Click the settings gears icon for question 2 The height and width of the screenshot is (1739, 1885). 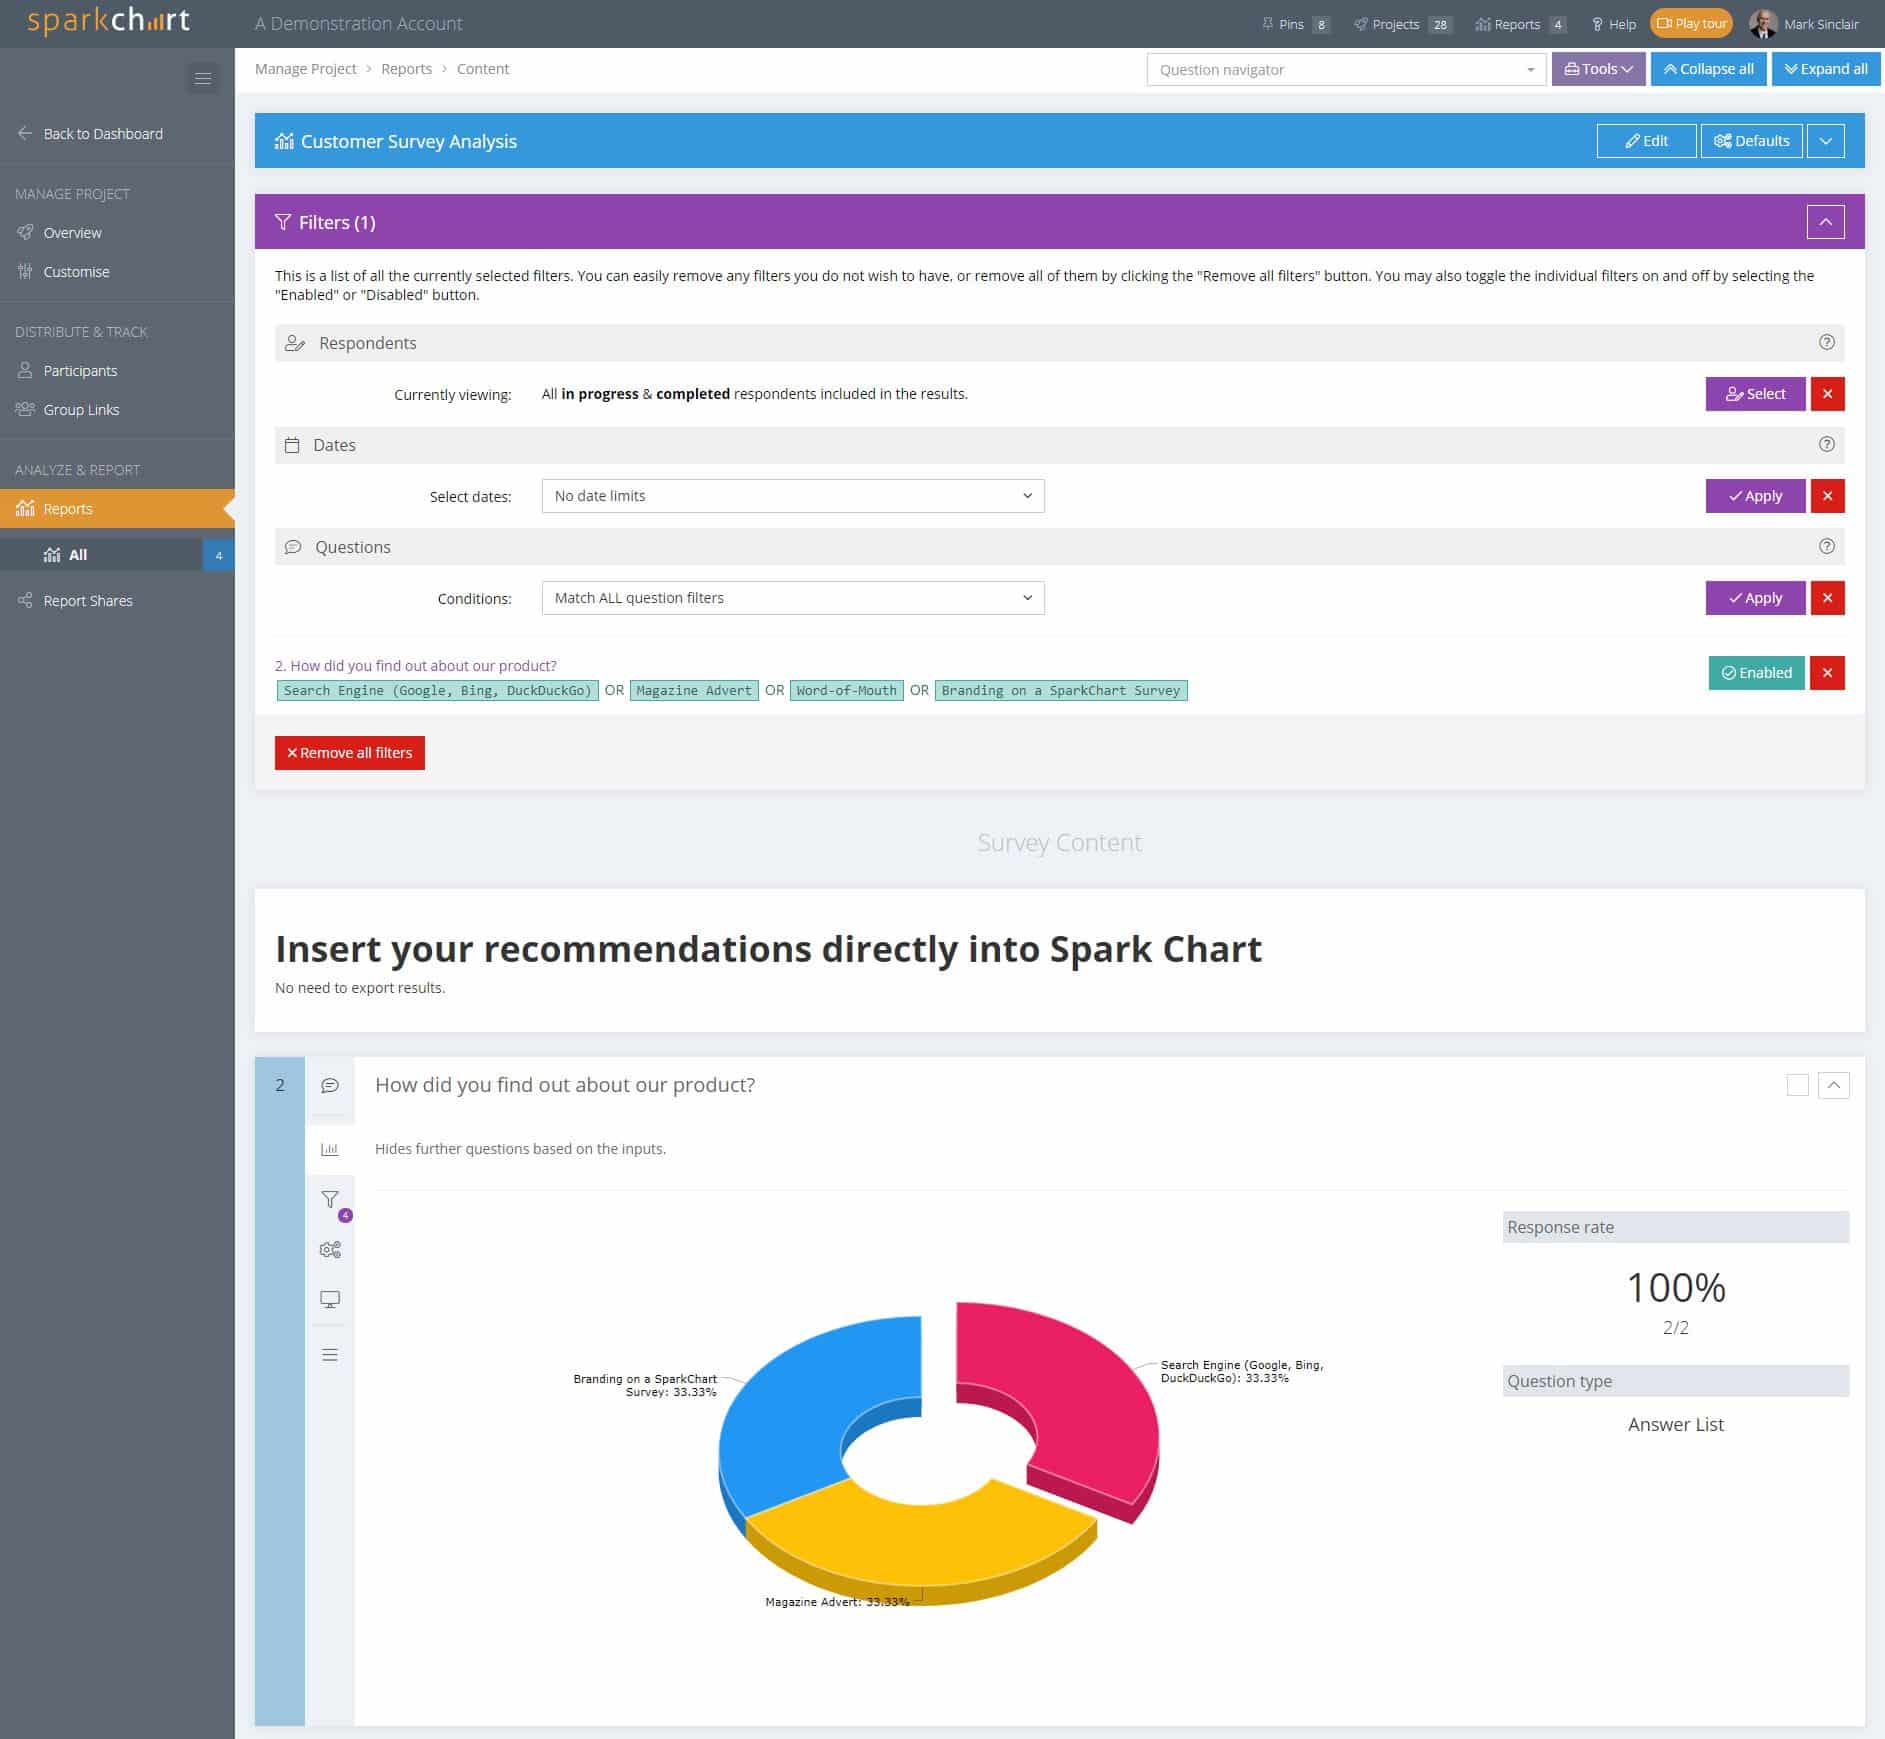[330, 1249]
